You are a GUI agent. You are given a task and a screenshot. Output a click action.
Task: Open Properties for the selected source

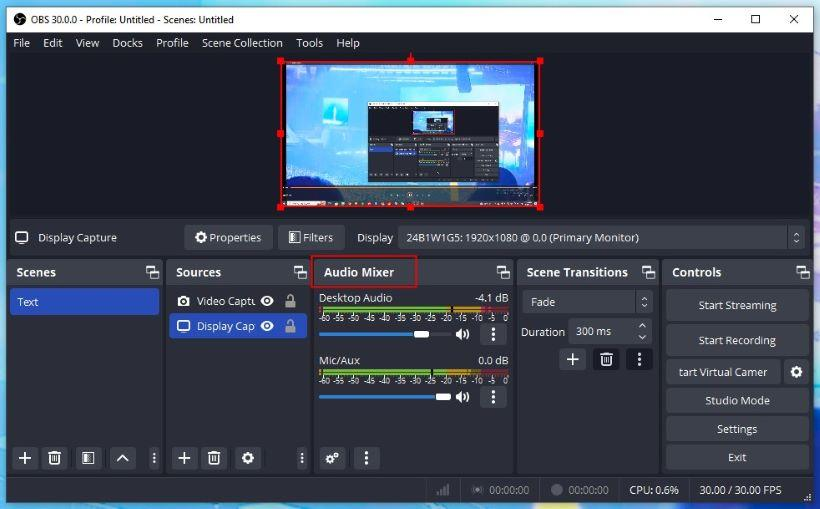pos(228,237)
